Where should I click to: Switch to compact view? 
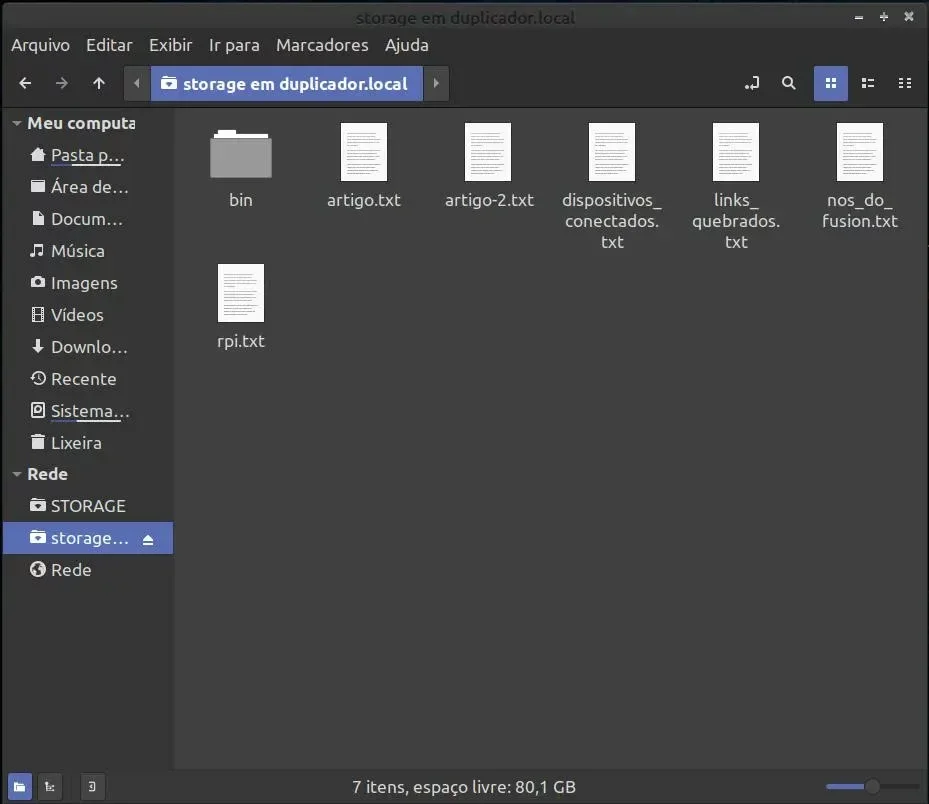[905, 84]
